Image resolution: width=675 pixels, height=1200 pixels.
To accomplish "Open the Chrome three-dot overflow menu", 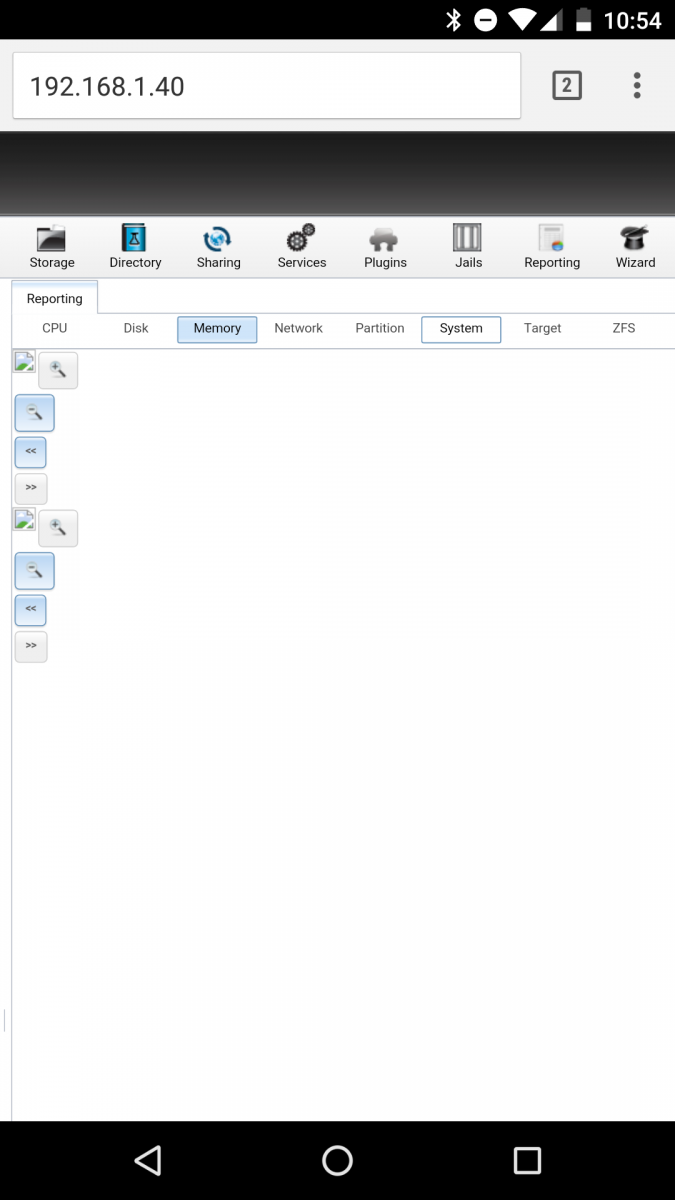I will 637,86.
